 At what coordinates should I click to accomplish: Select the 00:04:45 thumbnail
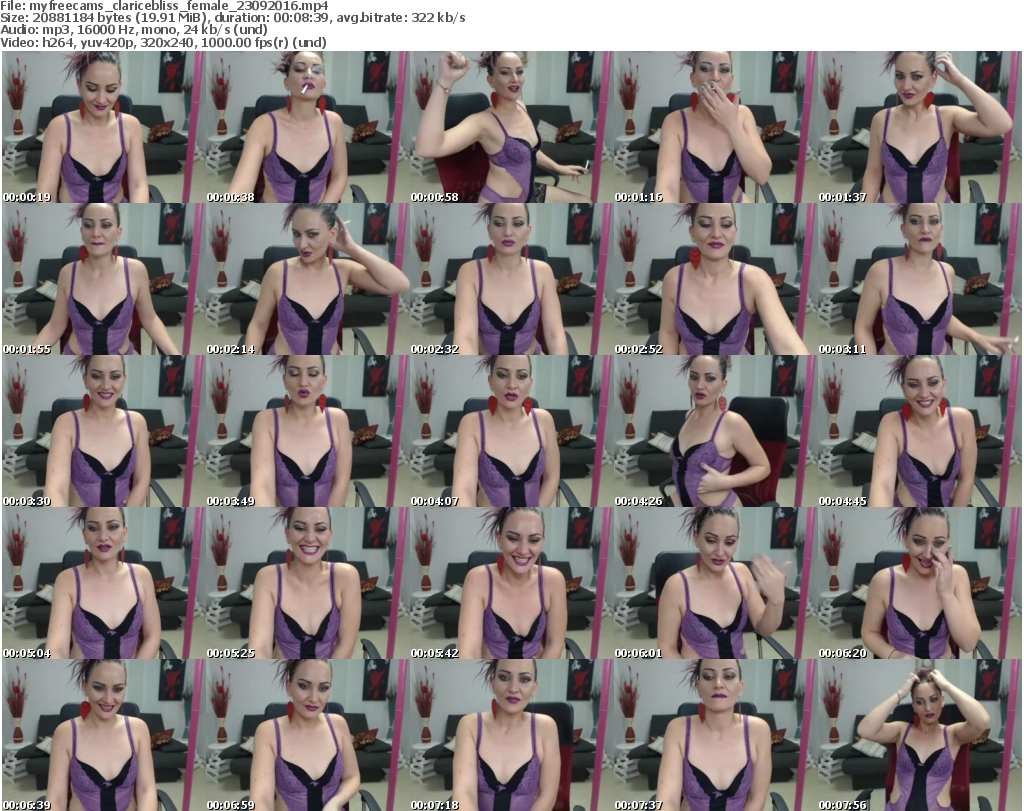[919, 431]
